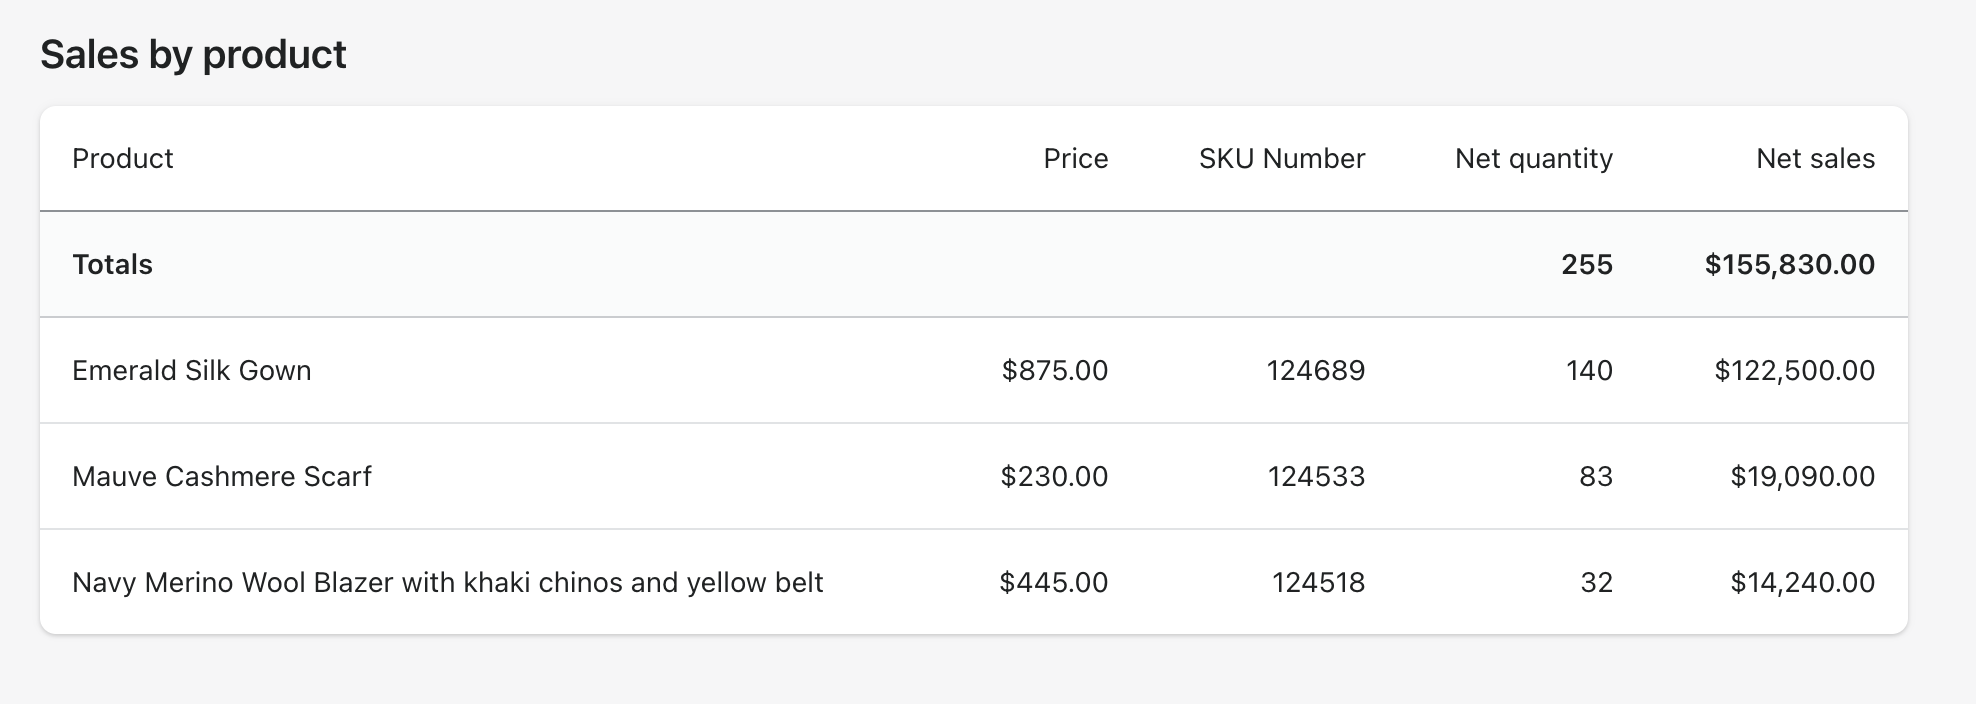Image resolution: width=1976 pixels, height=704 pixels.
Task: Select SKU number 124518
Action: [1318, 583]
